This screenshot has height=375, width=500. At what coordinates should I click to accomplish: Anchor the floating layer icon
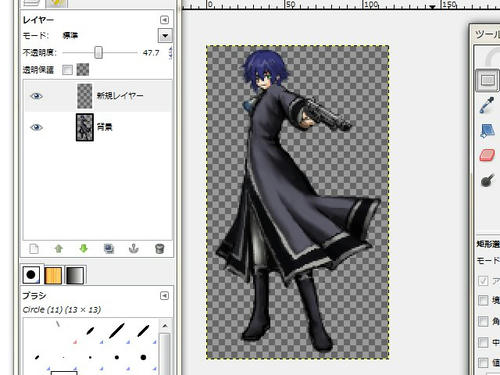[x=134, y=249]
